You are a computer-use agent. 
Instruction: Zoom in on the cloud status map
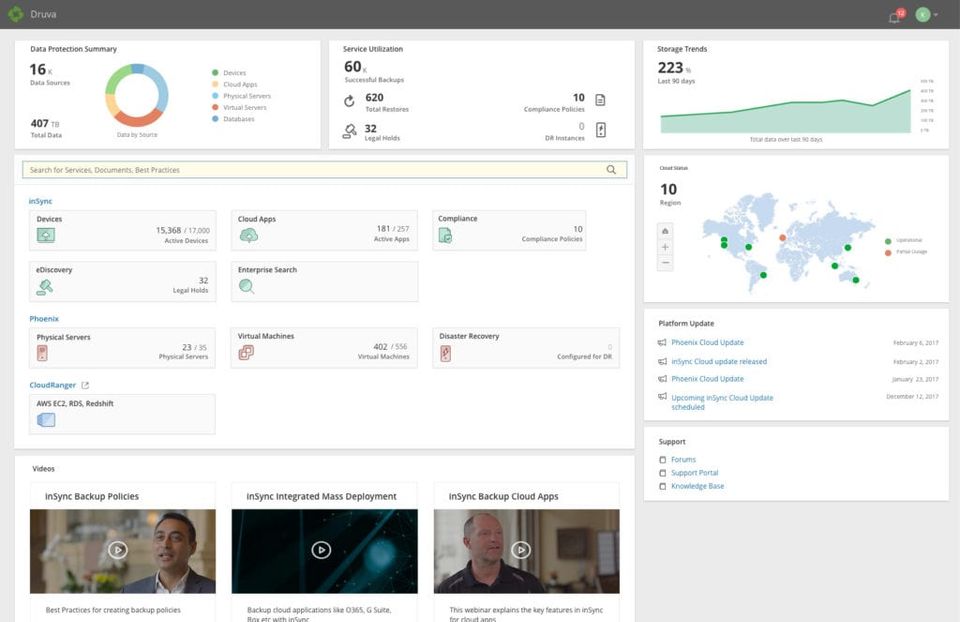[x=665, y=247]
